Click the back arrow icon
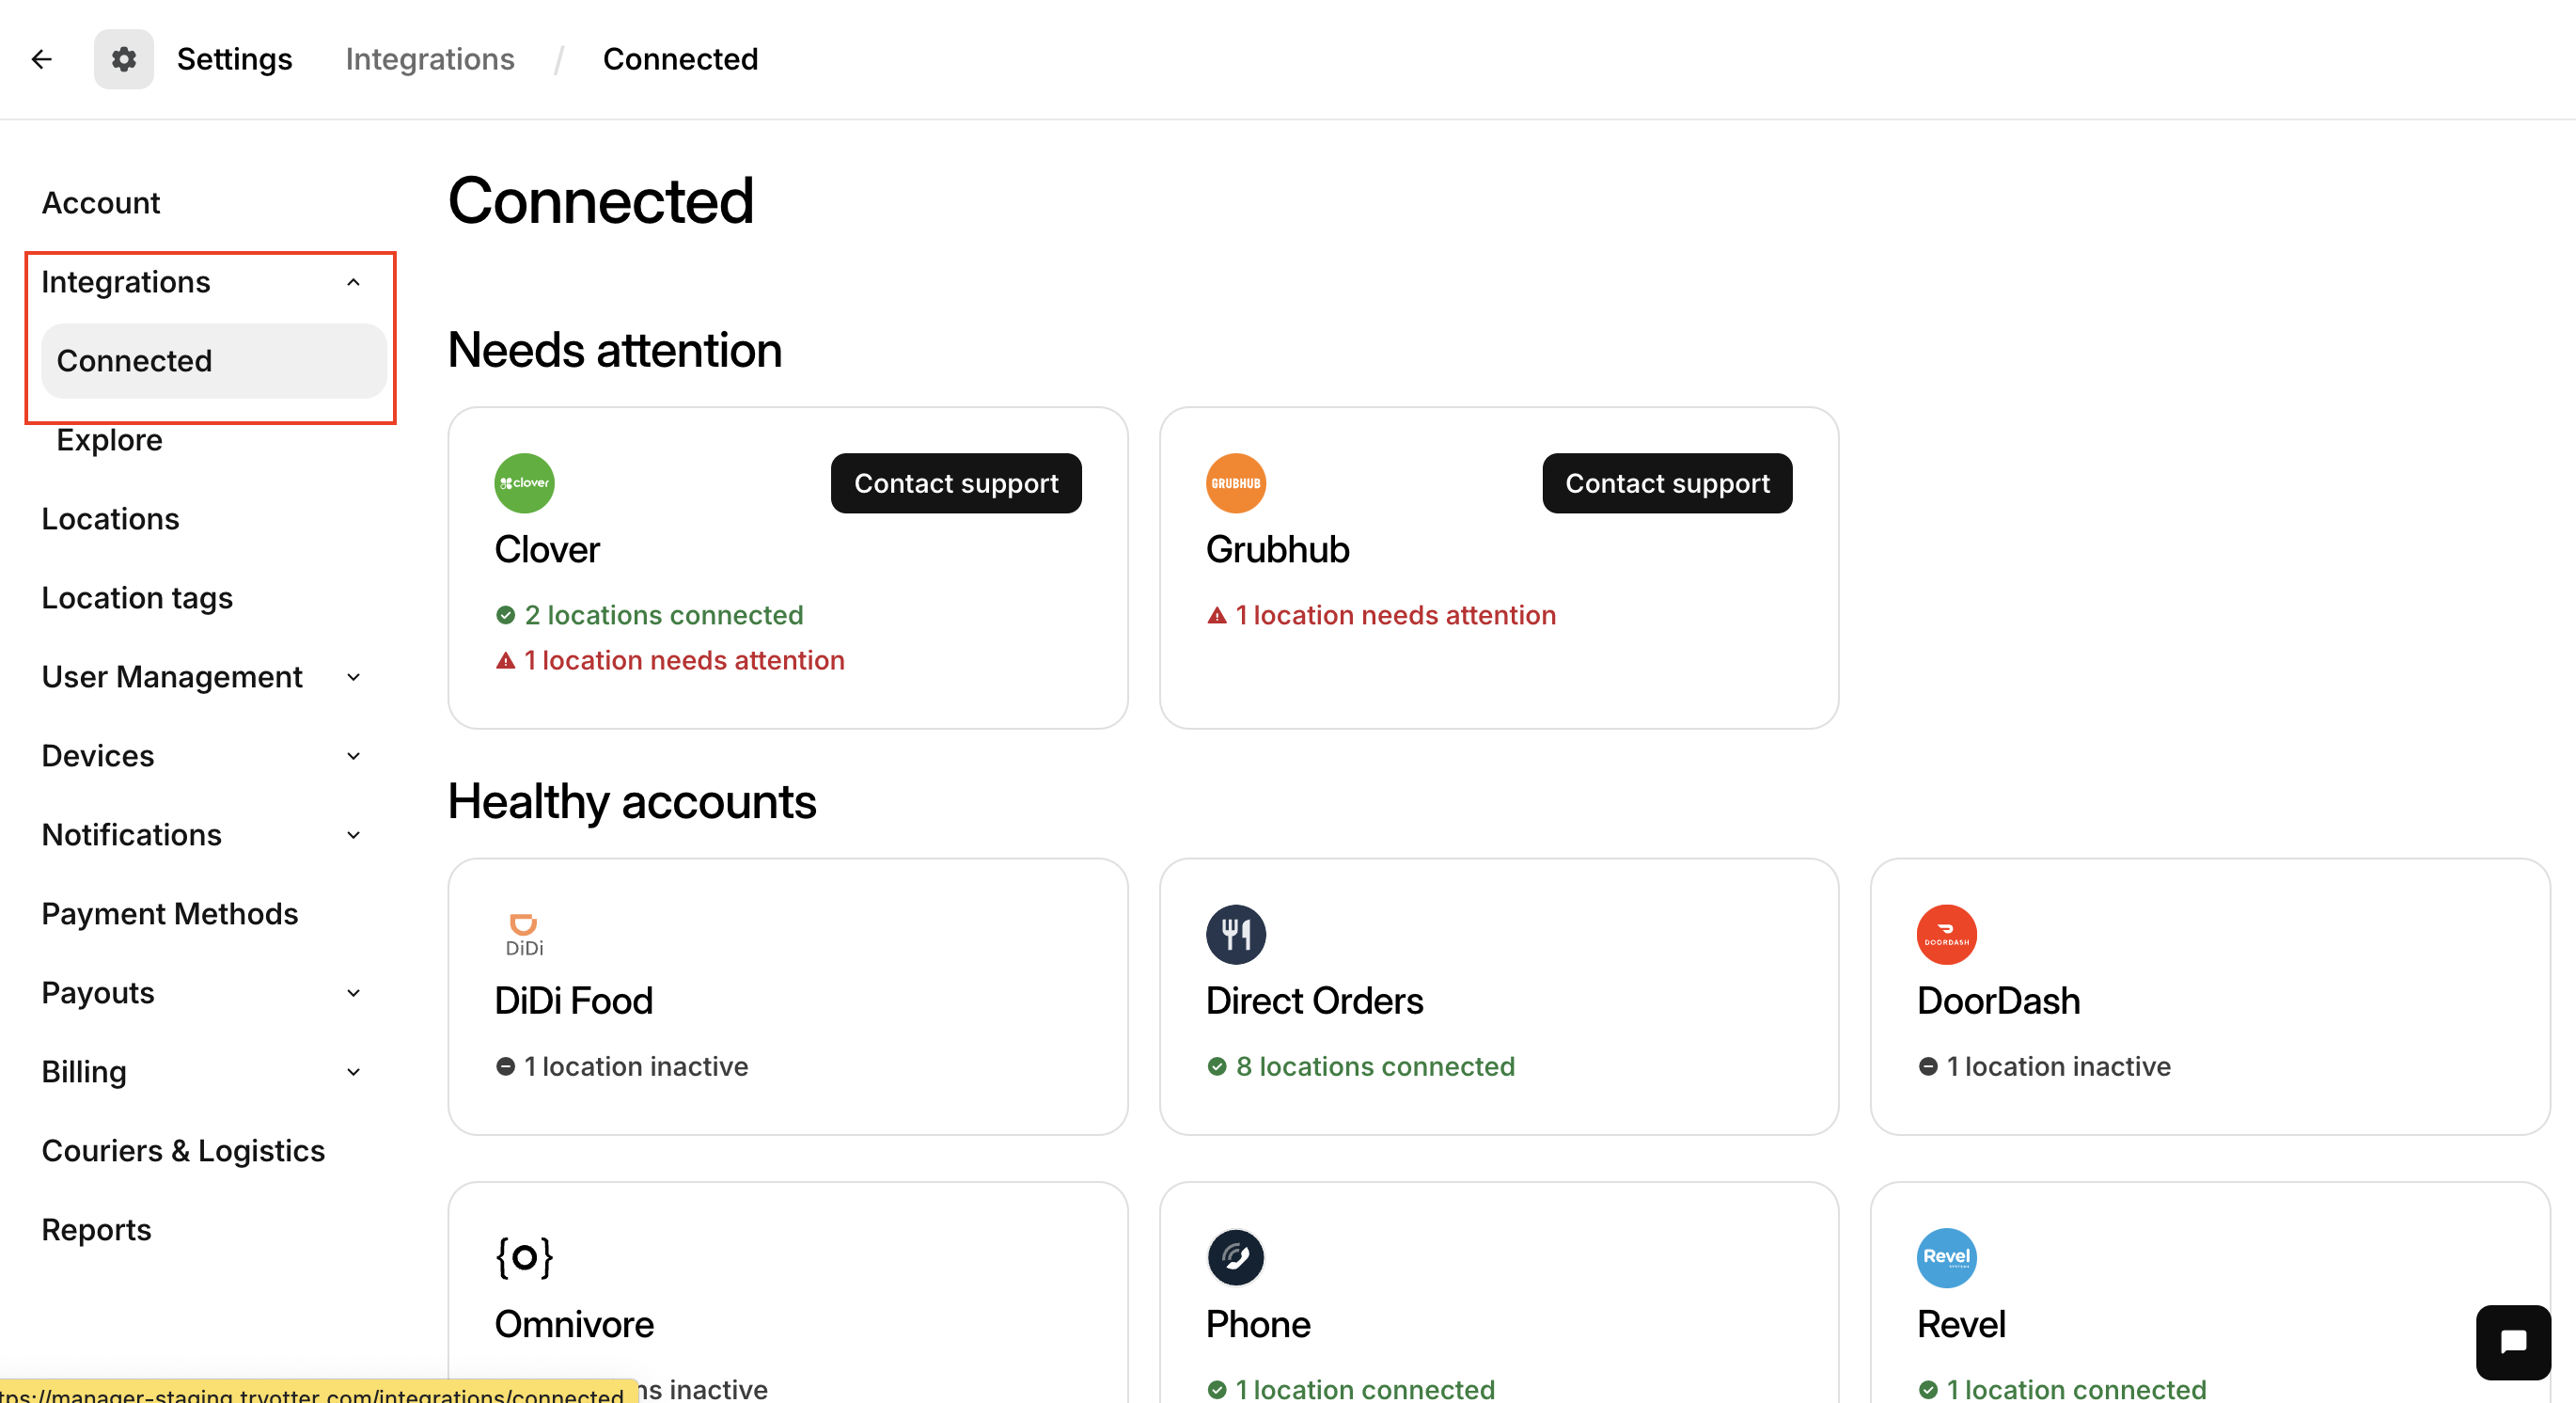 pyautogui.click(x=41, y=59)
